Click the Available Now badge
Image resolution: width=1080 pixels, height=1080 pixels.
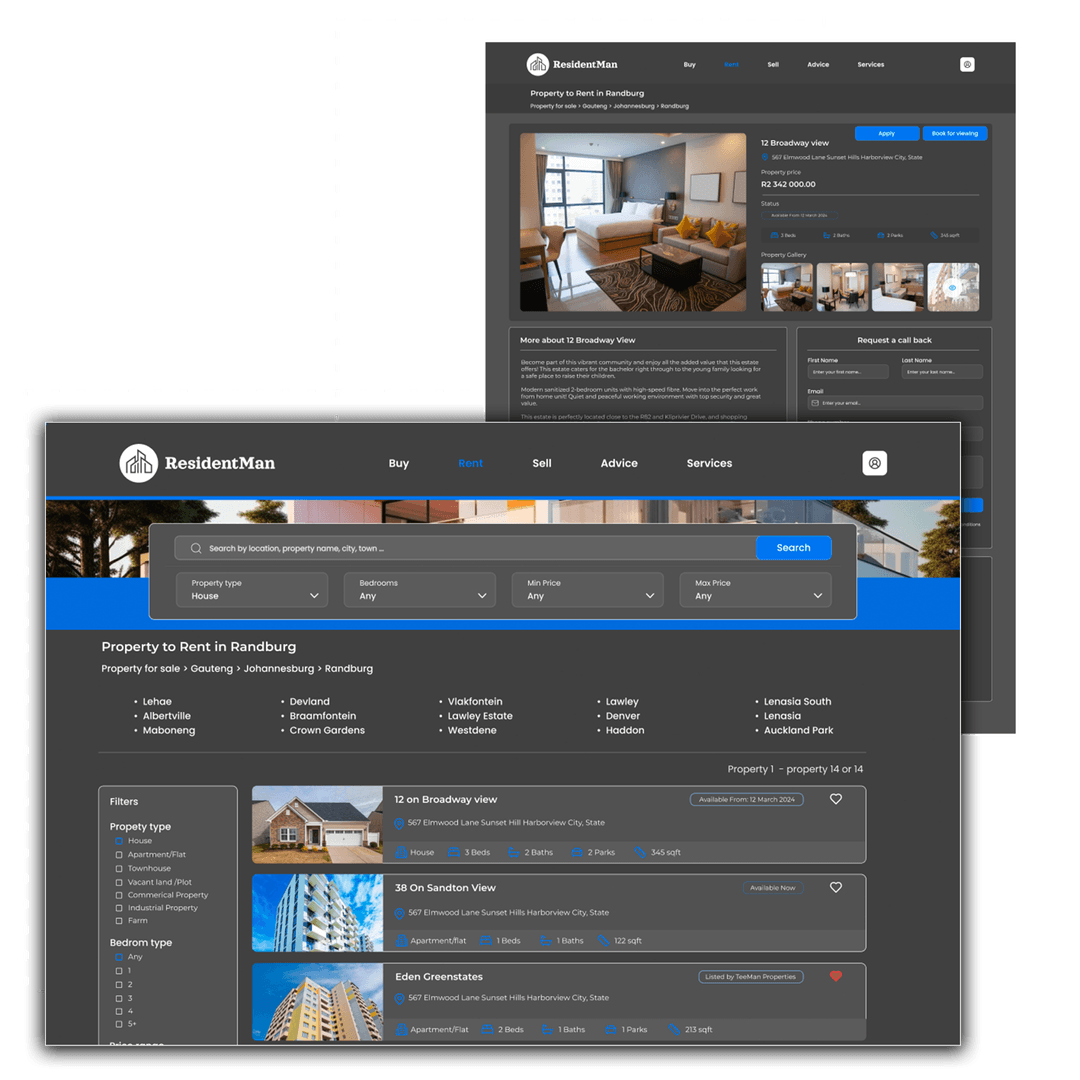[772, 888]
